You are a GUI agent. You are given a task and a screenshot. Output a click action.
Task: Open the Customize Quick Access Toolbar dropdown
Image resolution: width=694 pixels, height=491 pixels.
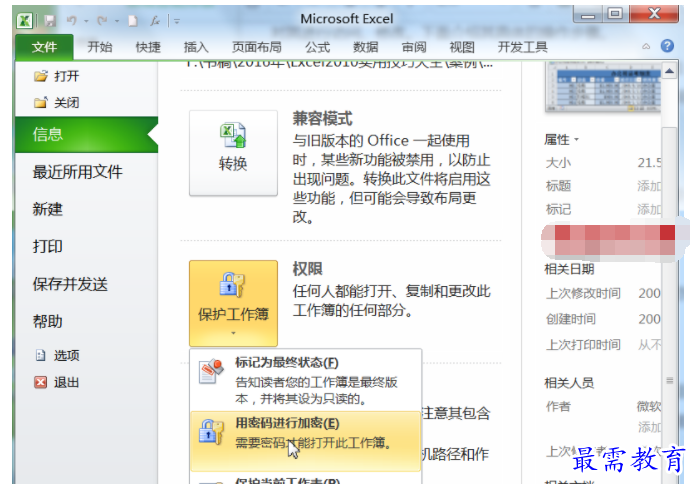pyautogui.click(x=177, y=21)
